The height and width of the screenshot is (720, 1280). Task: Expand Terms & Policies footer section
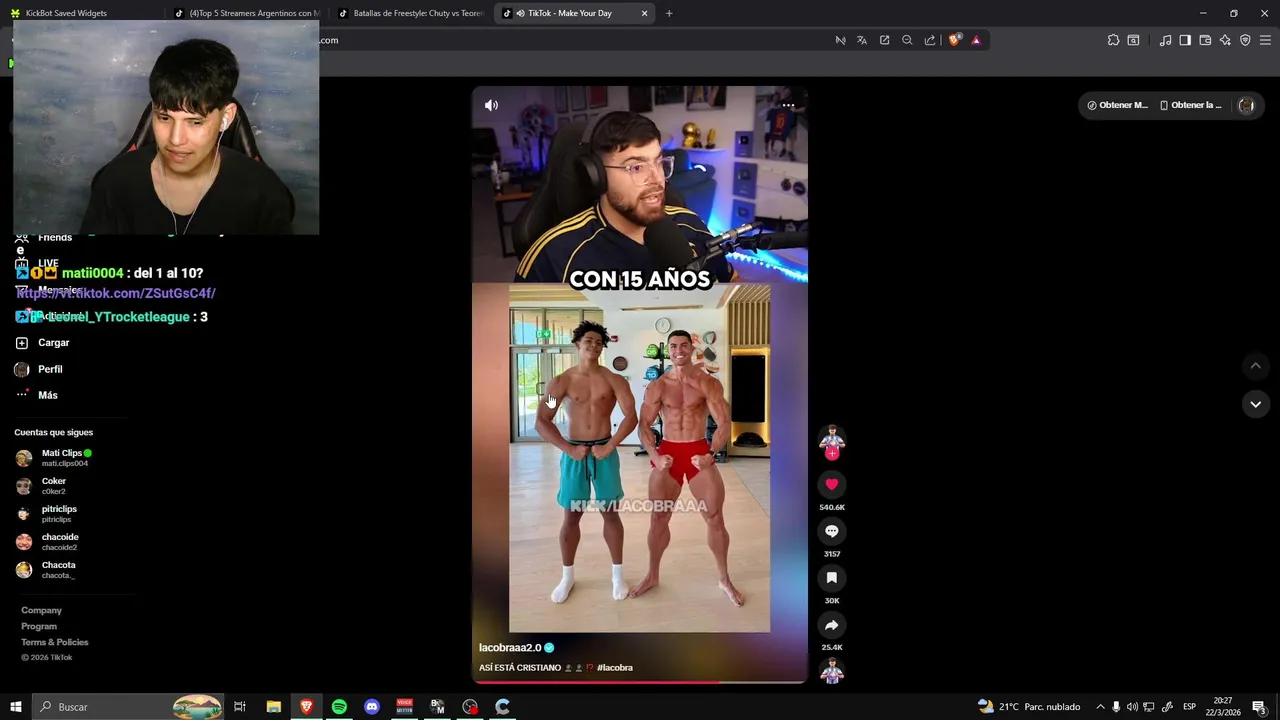coord(55,642)
